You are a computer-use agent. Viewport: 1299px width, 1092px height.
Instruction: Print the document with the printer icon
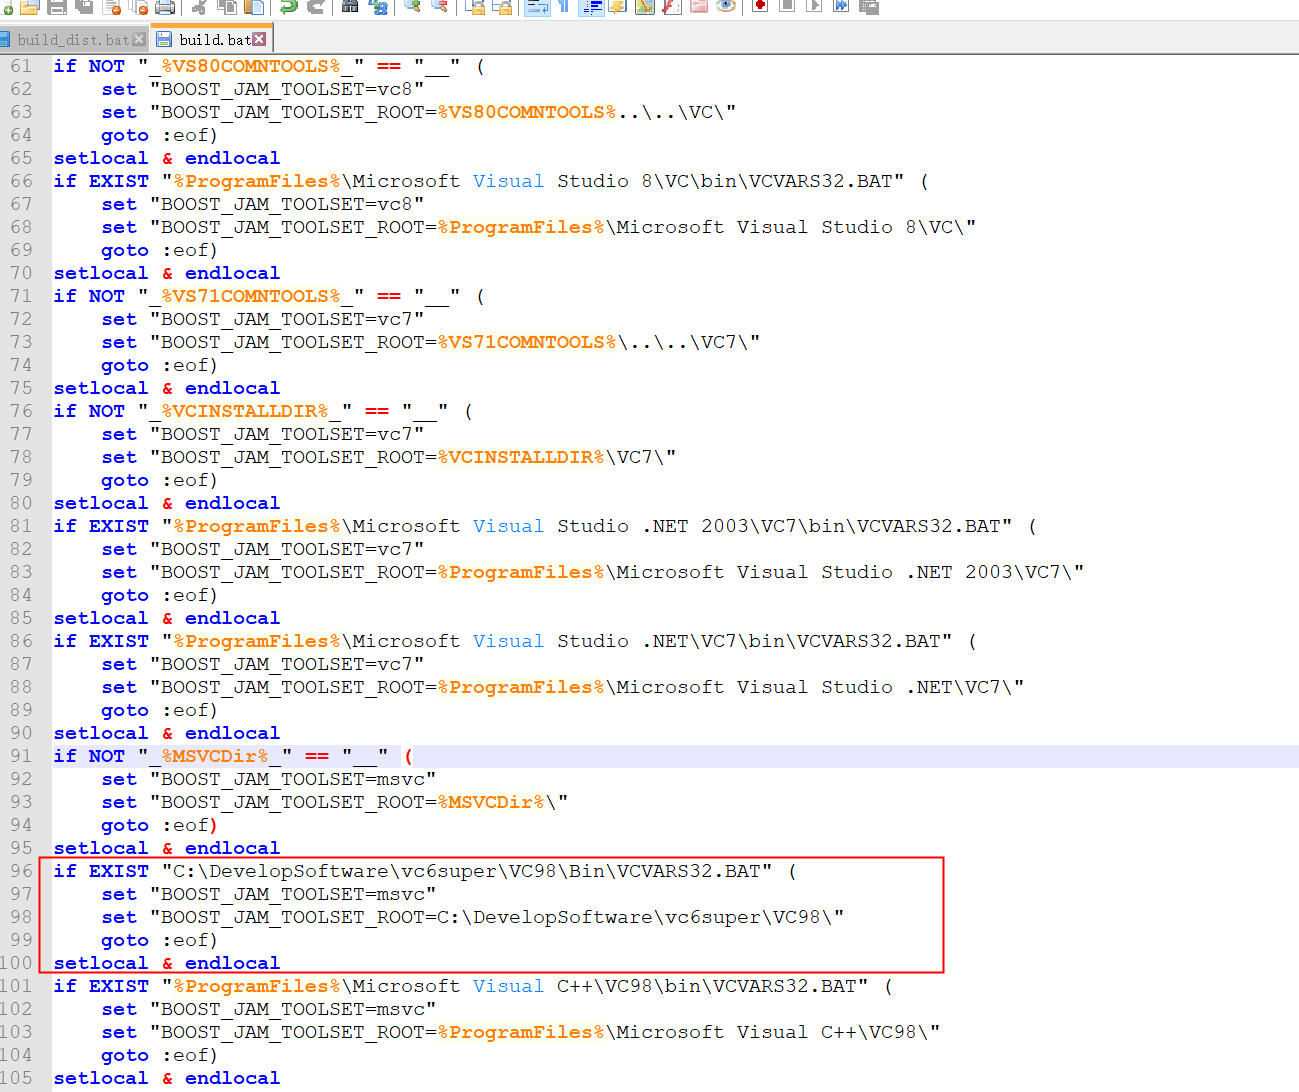pos(165,6)
